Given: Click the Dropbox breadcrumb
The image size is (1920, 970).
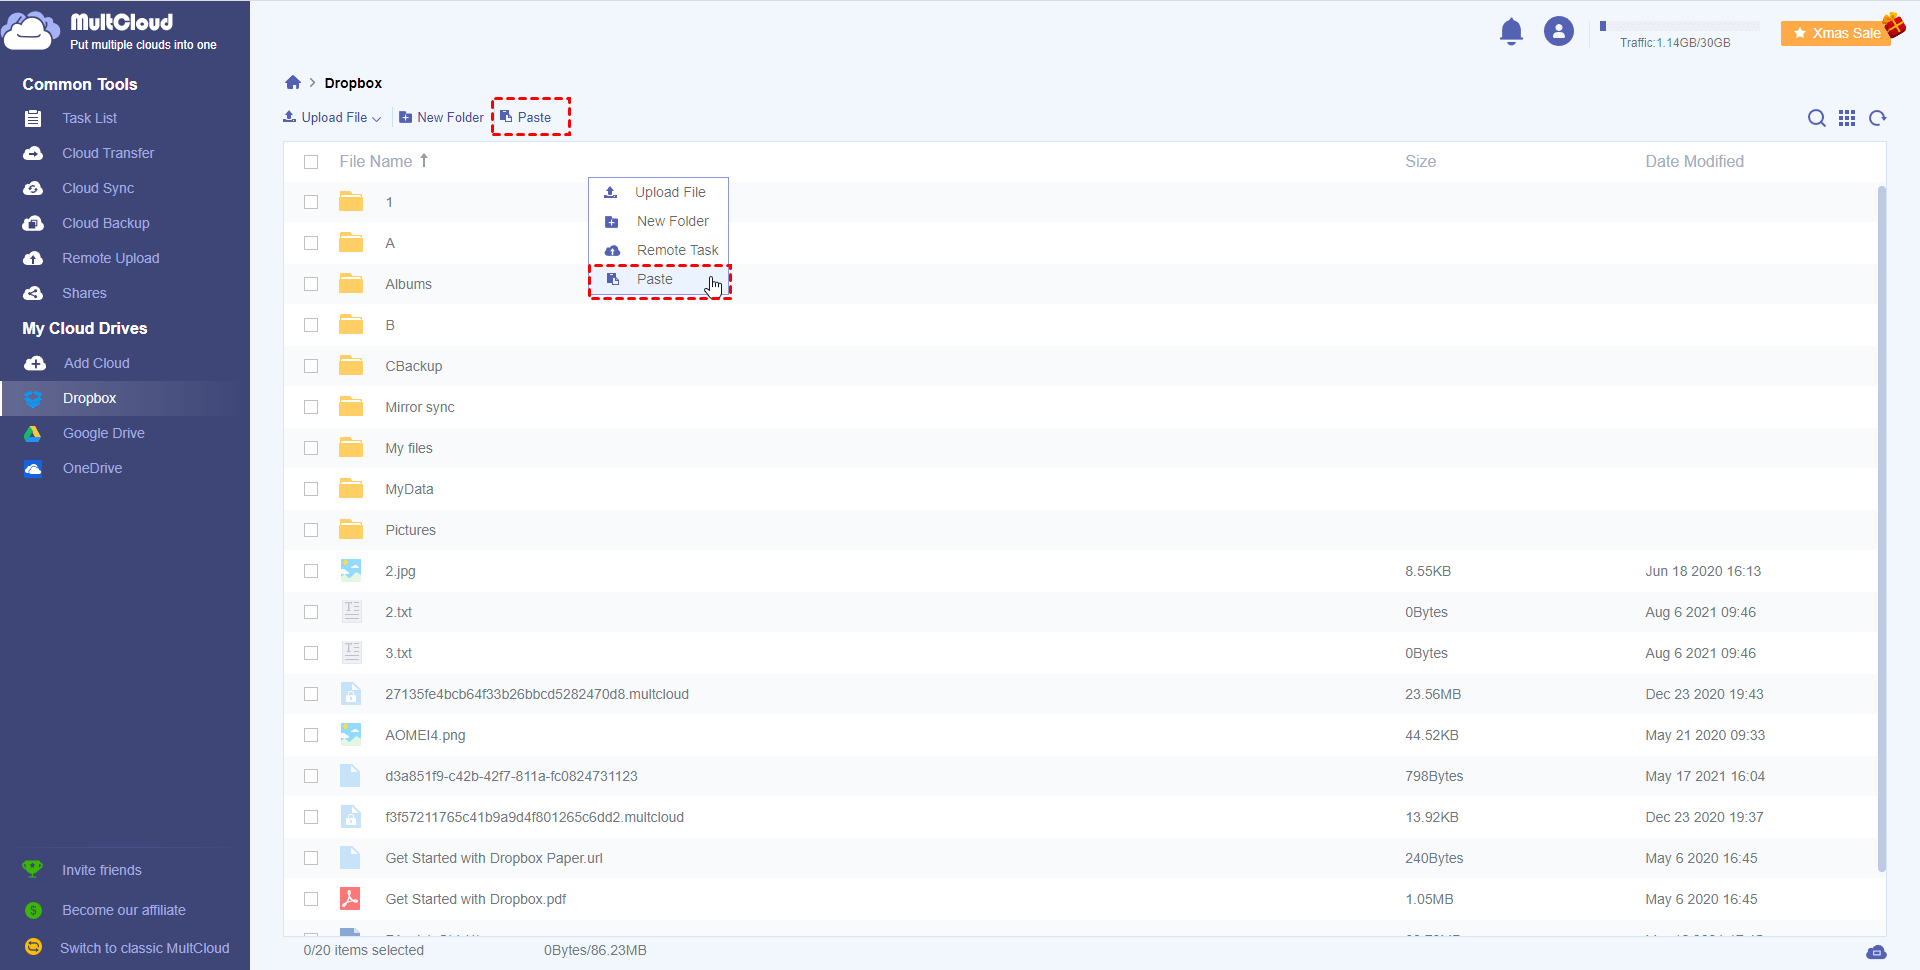Looking at the screenshot, I should pyautogui.click(x=353, y=83).
